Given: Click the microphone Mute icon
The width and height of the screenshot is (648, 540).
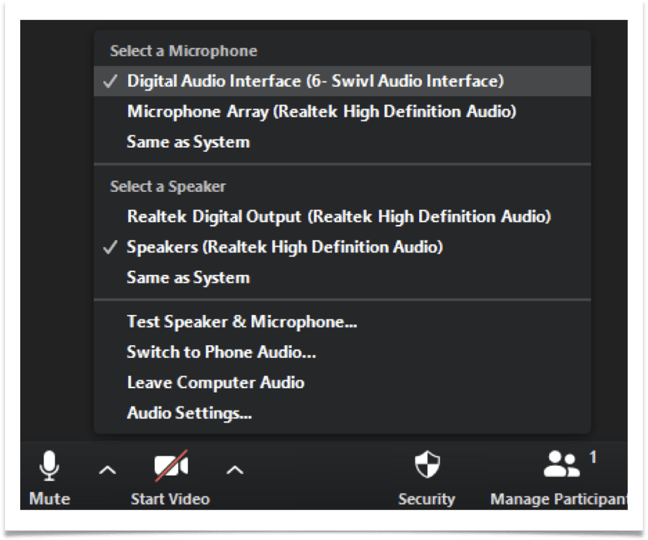Looking at the screenshot, I should click(x=49, y=466).
